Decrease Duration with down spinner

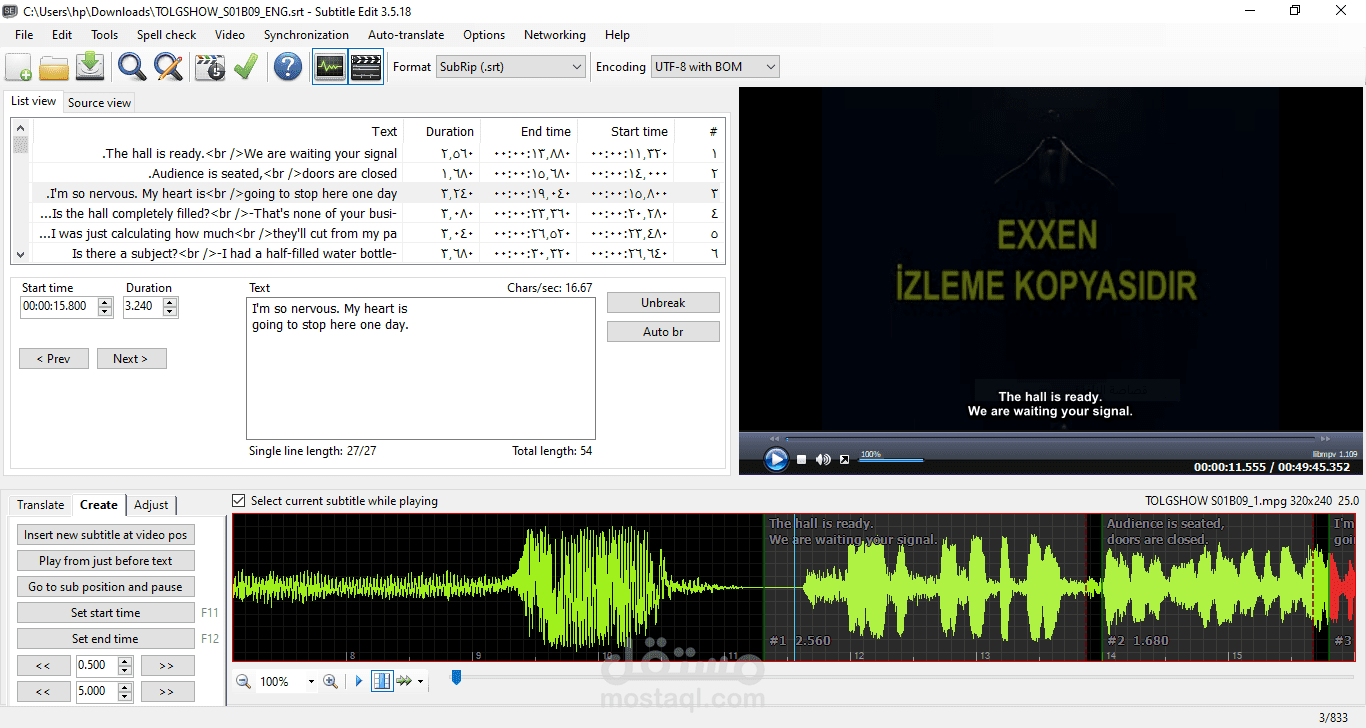[x=170, y=311]
